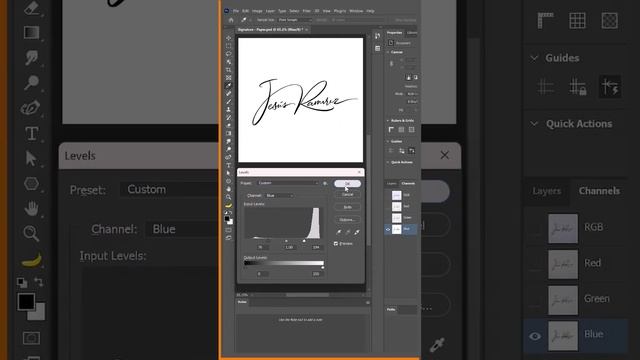
Task: Click the large lock guides icon in background
Action: pyautogui.click(x=578, y=87)
